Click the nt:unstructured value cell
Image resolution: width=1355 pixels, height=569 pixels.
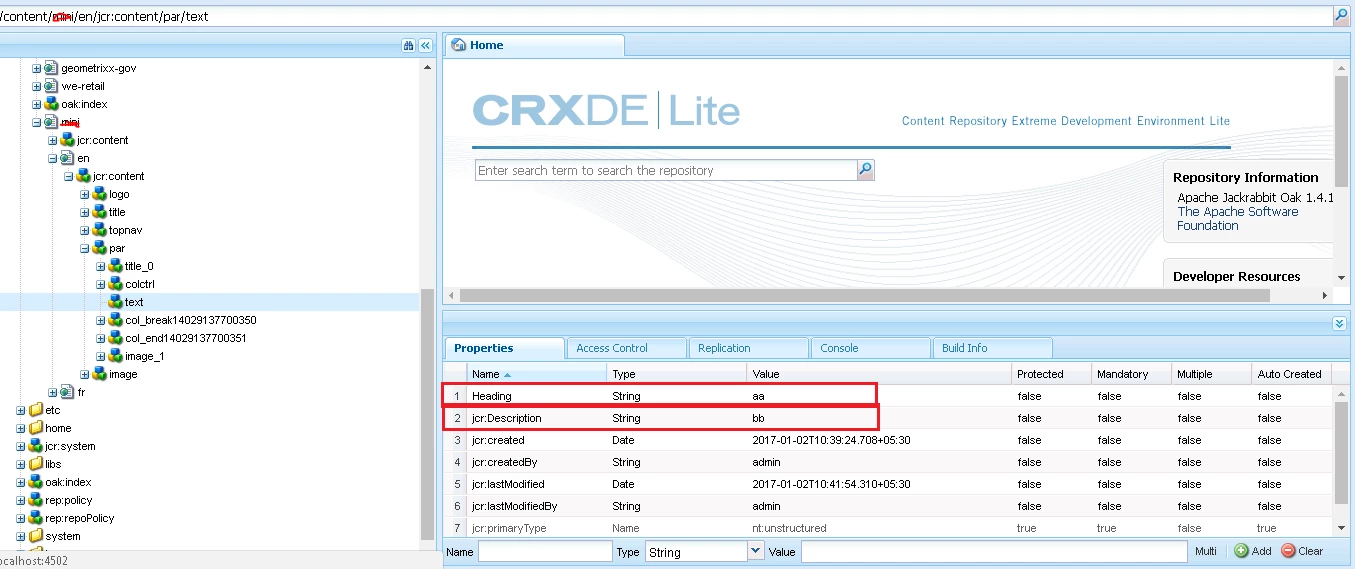(789, 528)
